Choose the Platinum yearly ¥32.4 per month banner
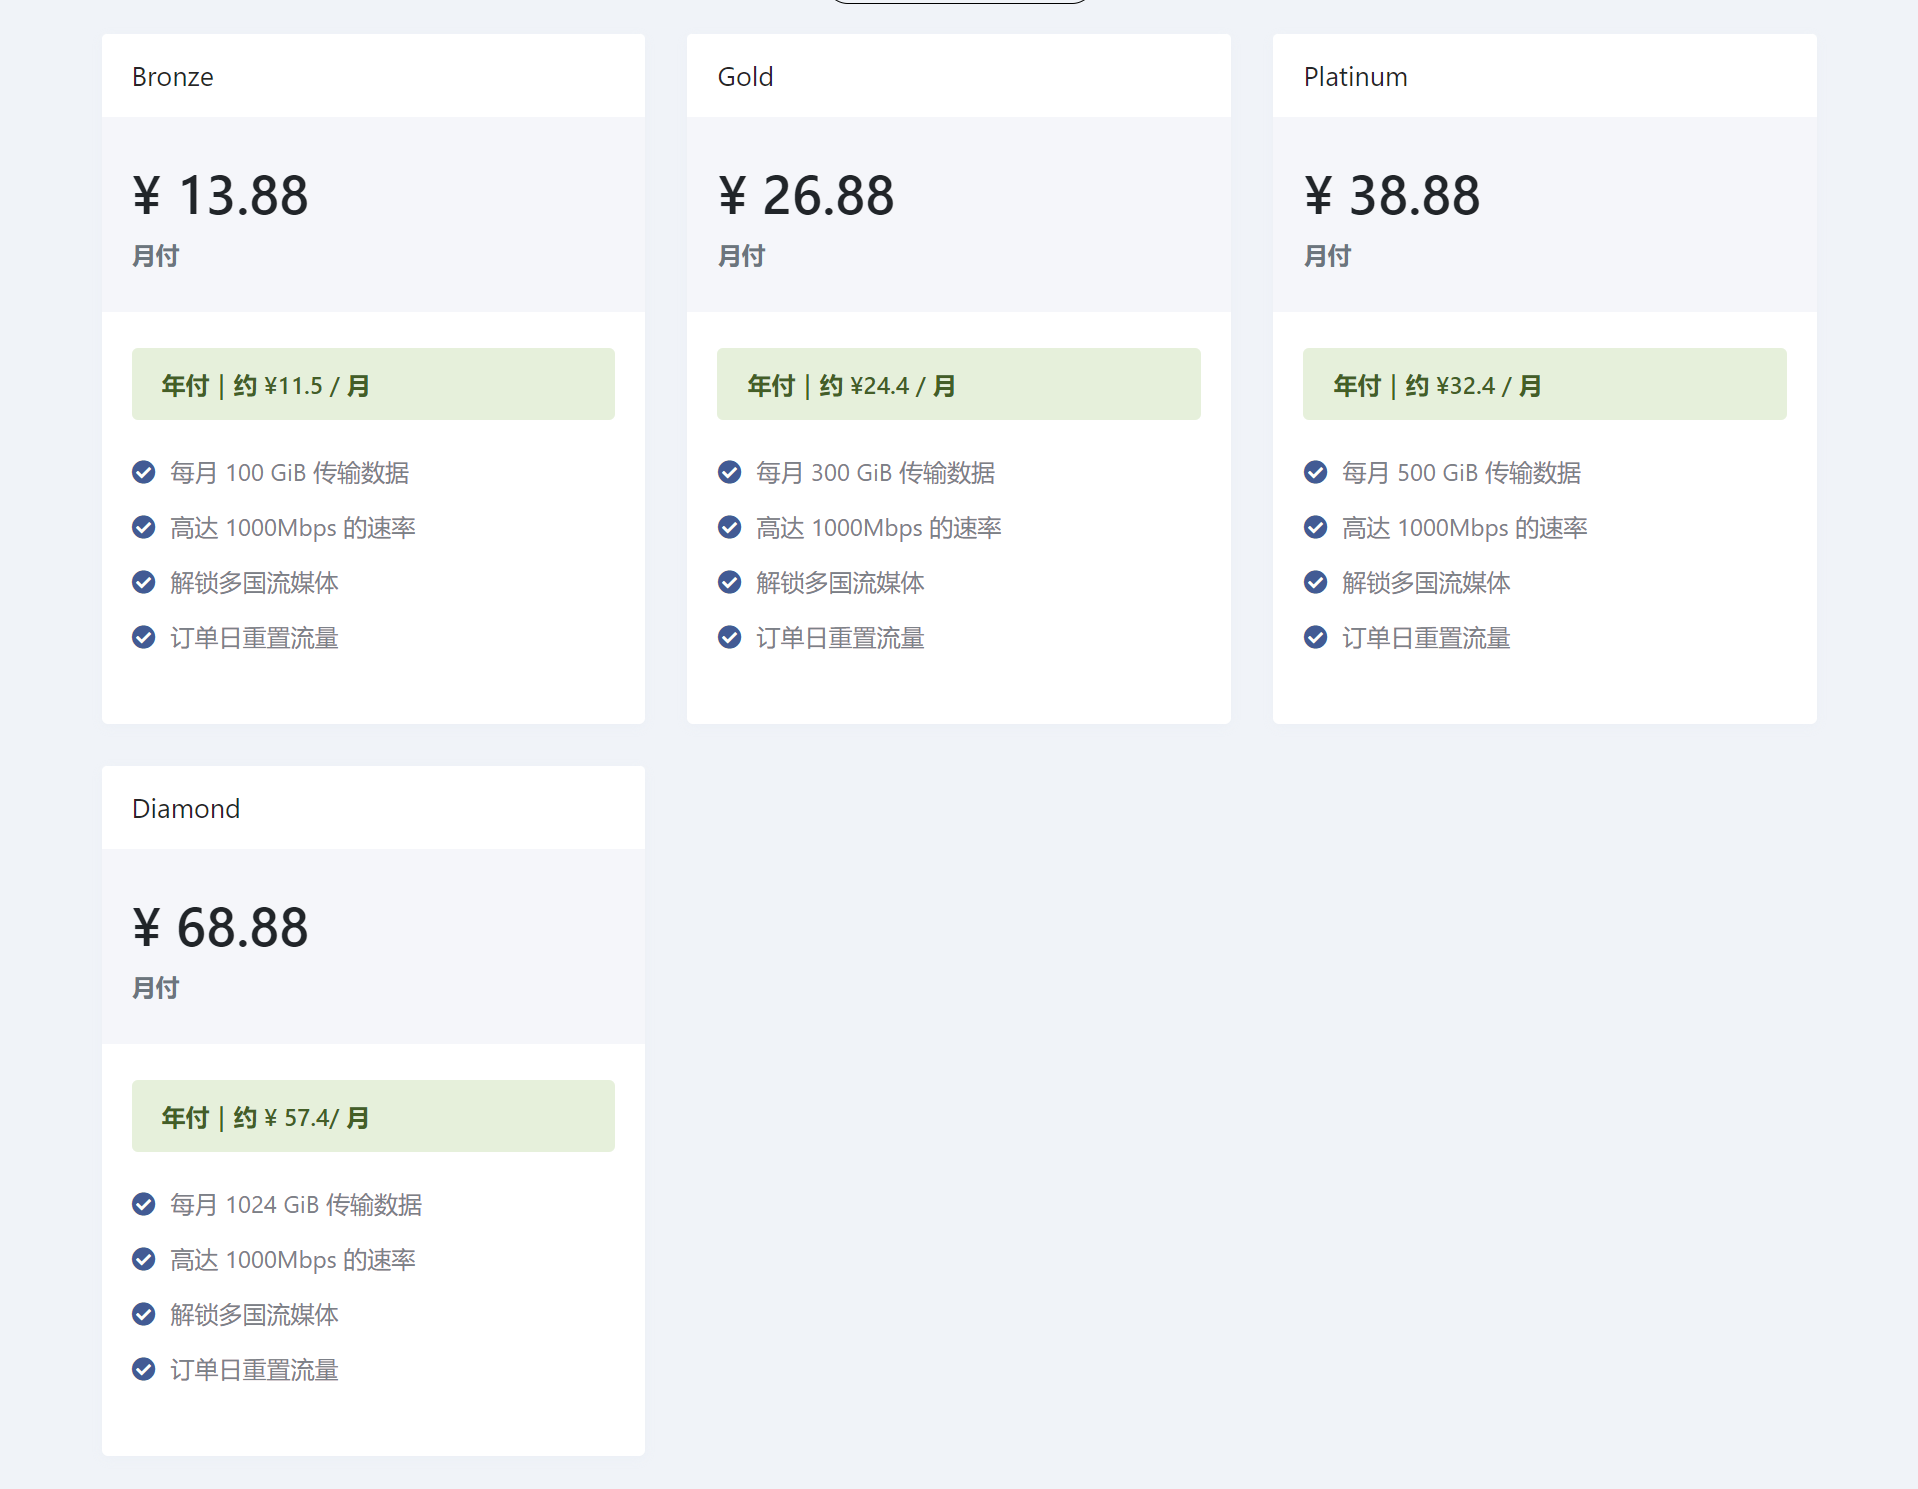 point(1544,385)
